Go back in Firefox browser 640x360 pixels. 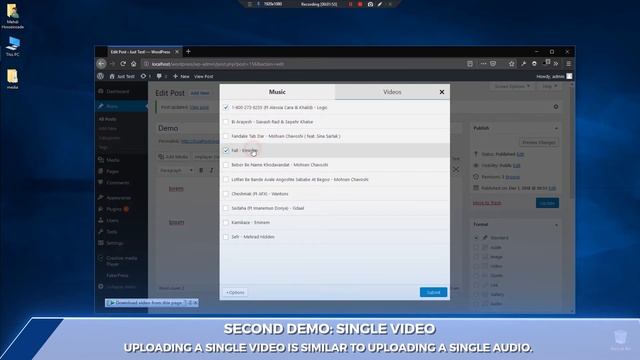tap(101, 64)
